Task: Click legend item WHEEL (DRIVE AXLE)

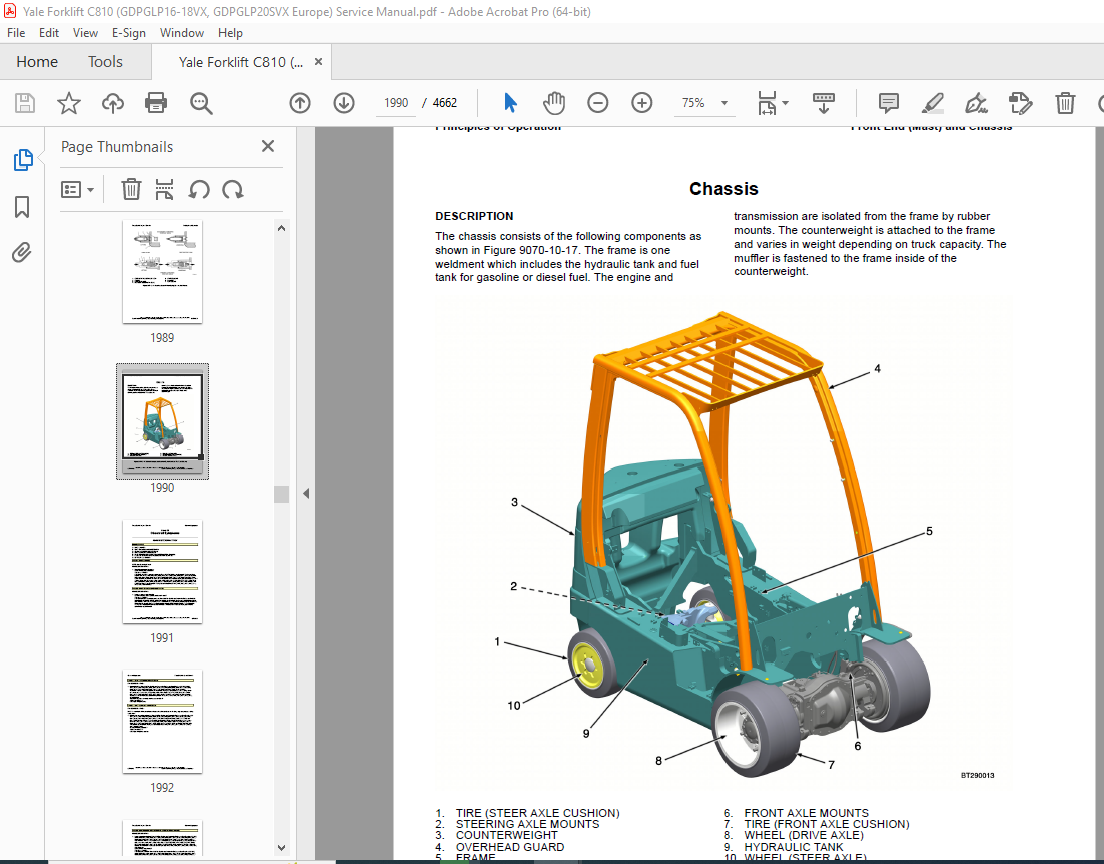Action: coord(803,835)
